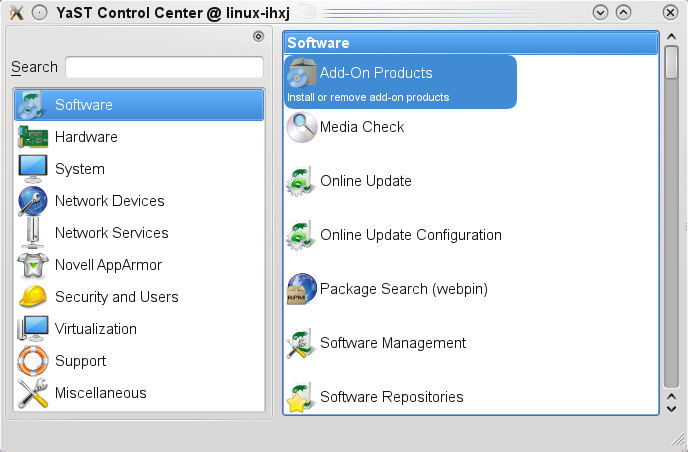
Task: Click the Virtualization computer icon
Action: tap(33, 329)
